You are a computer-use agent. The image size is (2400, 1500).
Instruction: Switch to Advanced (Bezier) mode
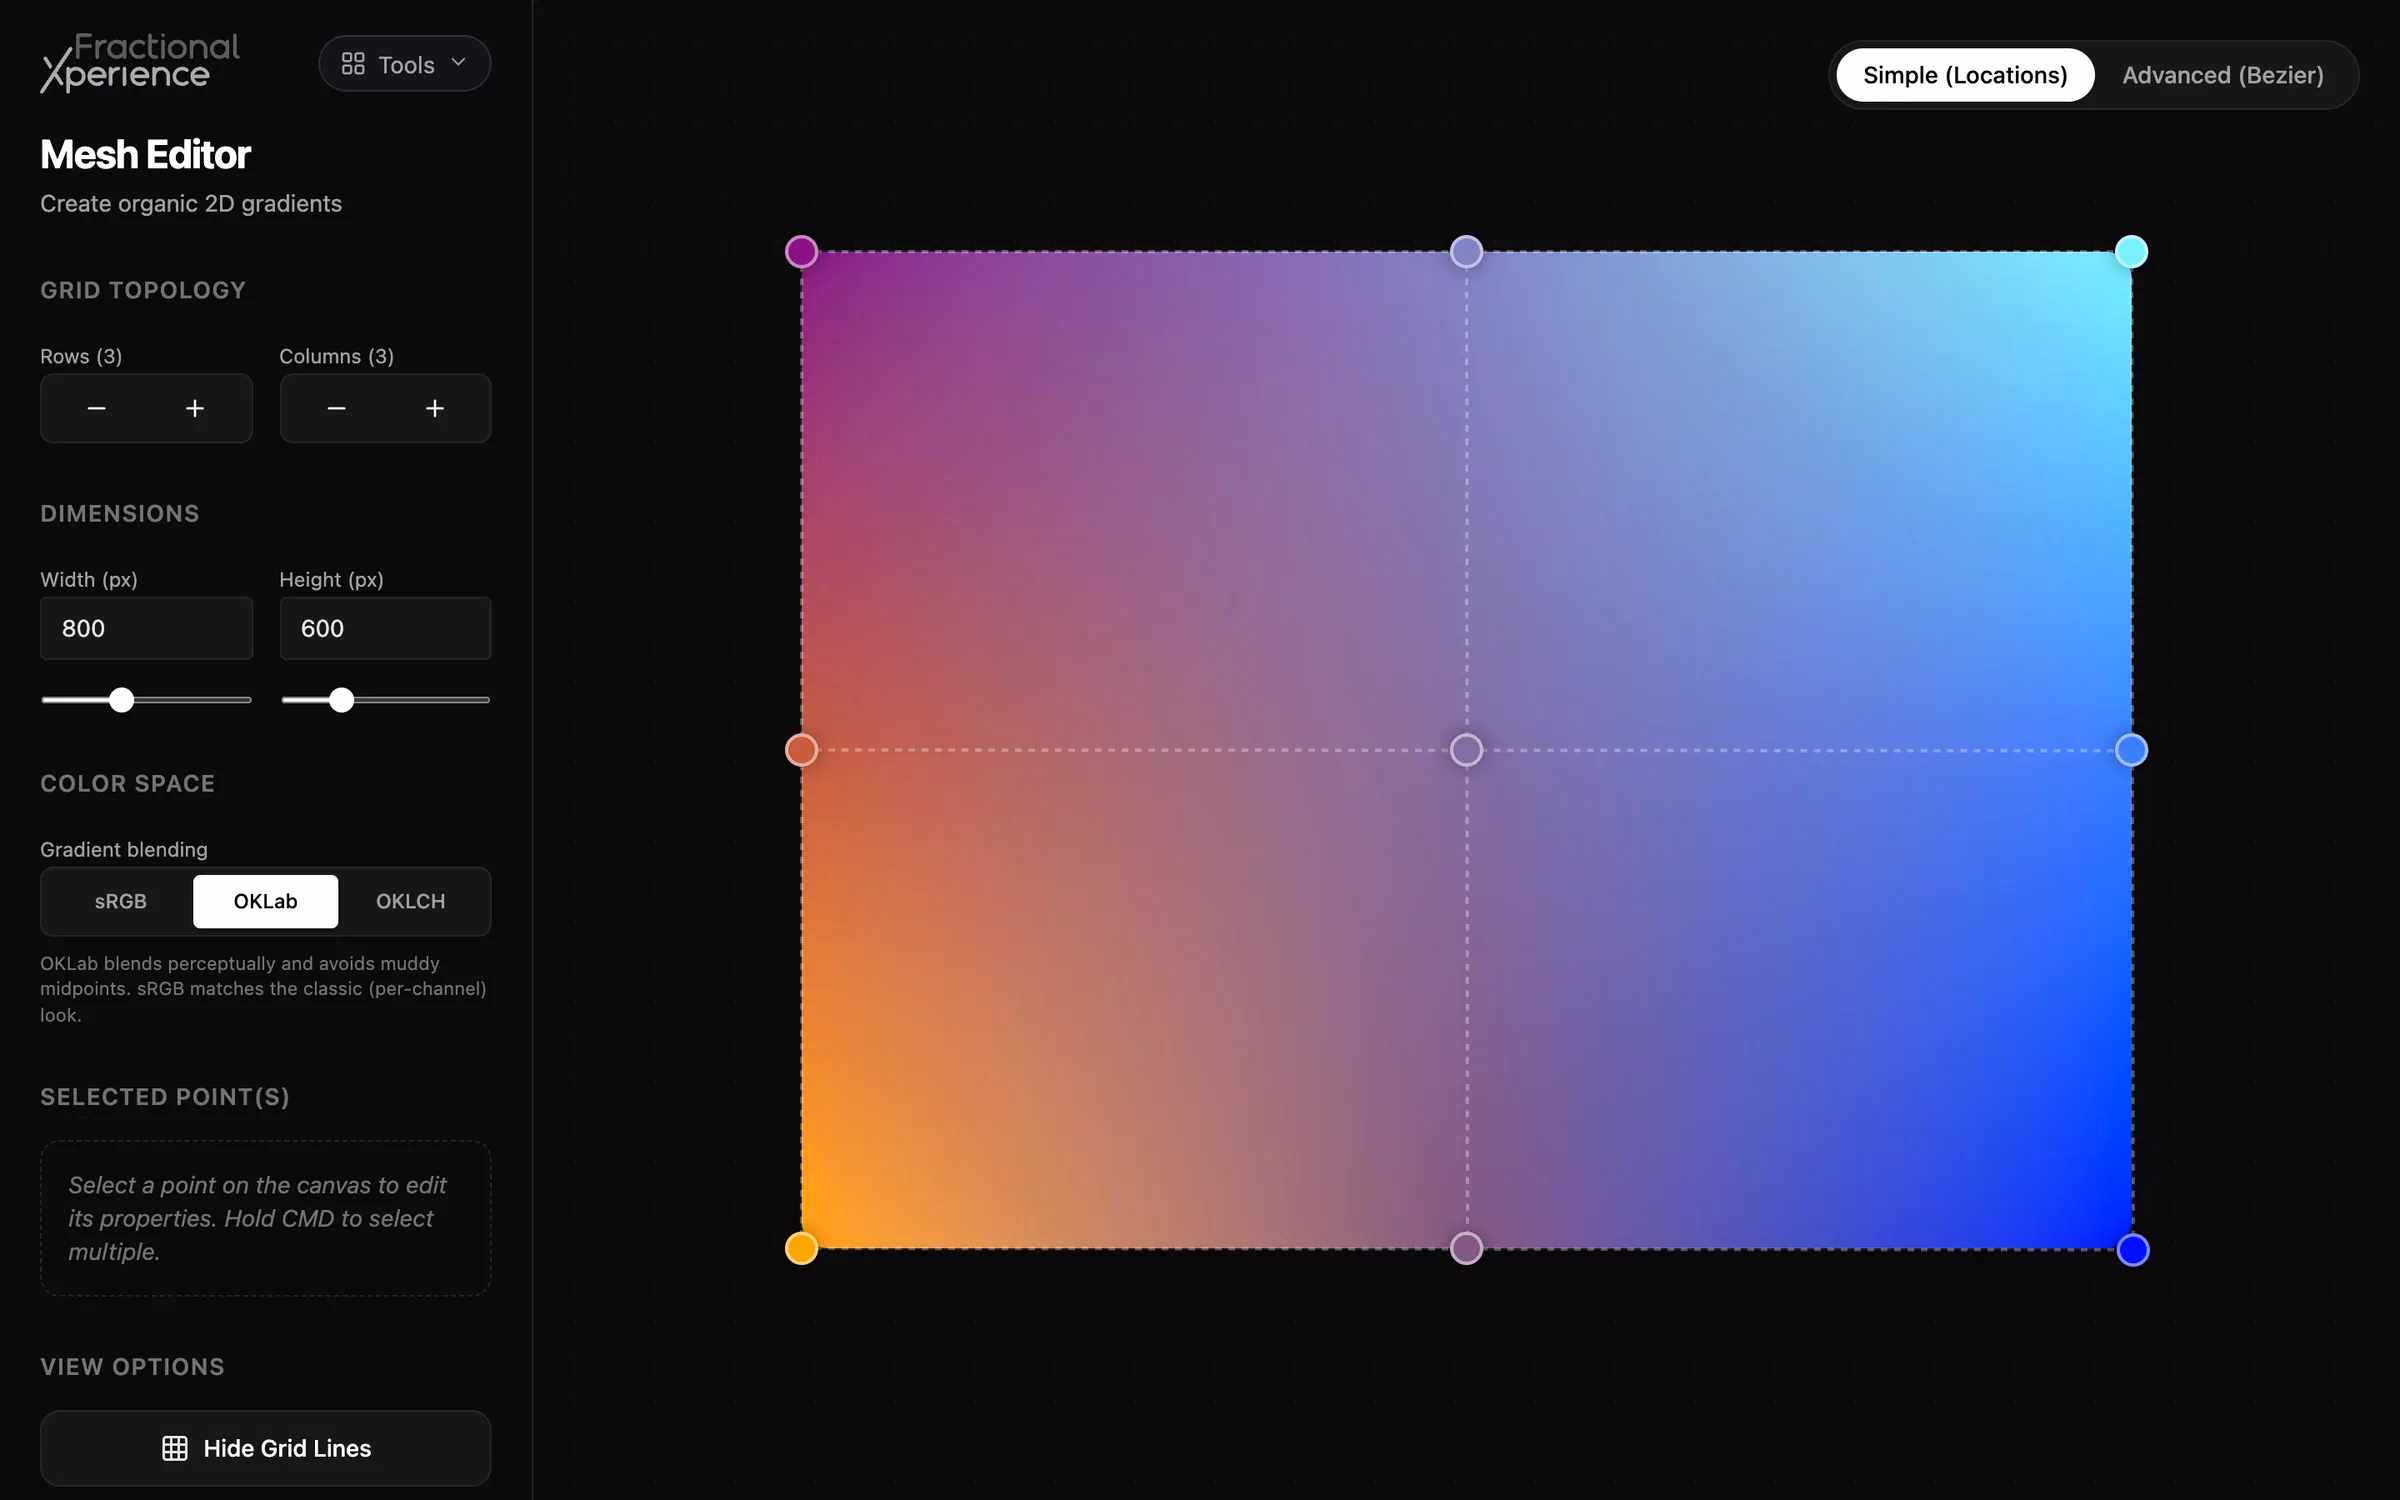pos(2223,75)
